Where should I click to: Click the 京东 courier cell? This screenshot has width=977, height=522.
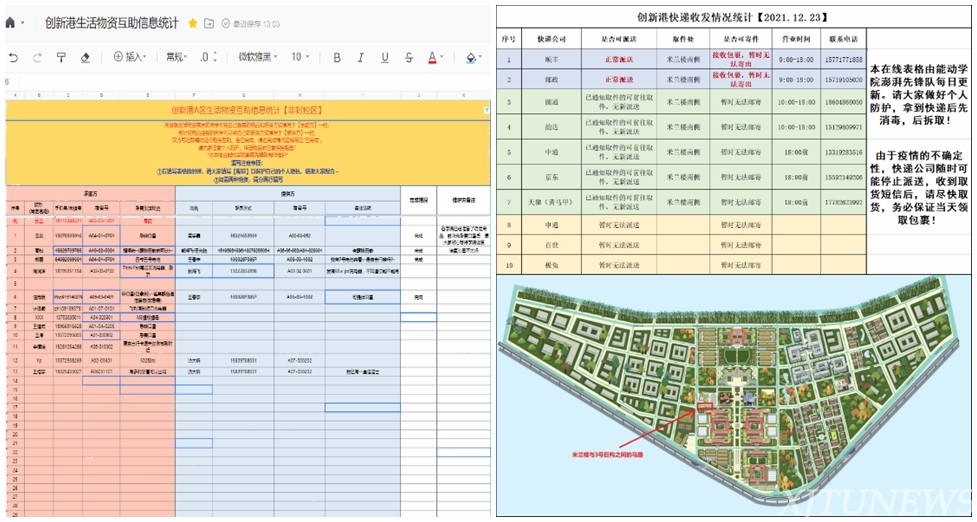coord(551,177)
